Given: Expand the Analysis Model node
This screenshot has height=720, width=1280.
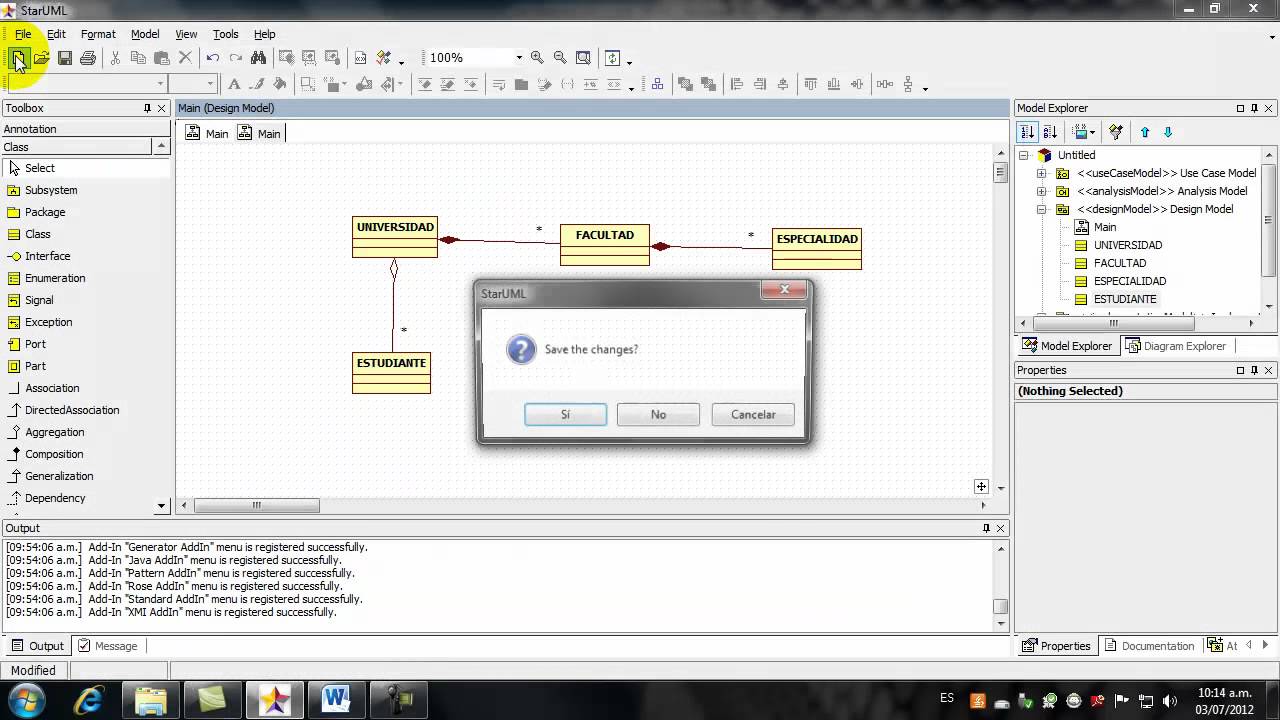Looking at the screenshot, I should [x=1042, y=191].
